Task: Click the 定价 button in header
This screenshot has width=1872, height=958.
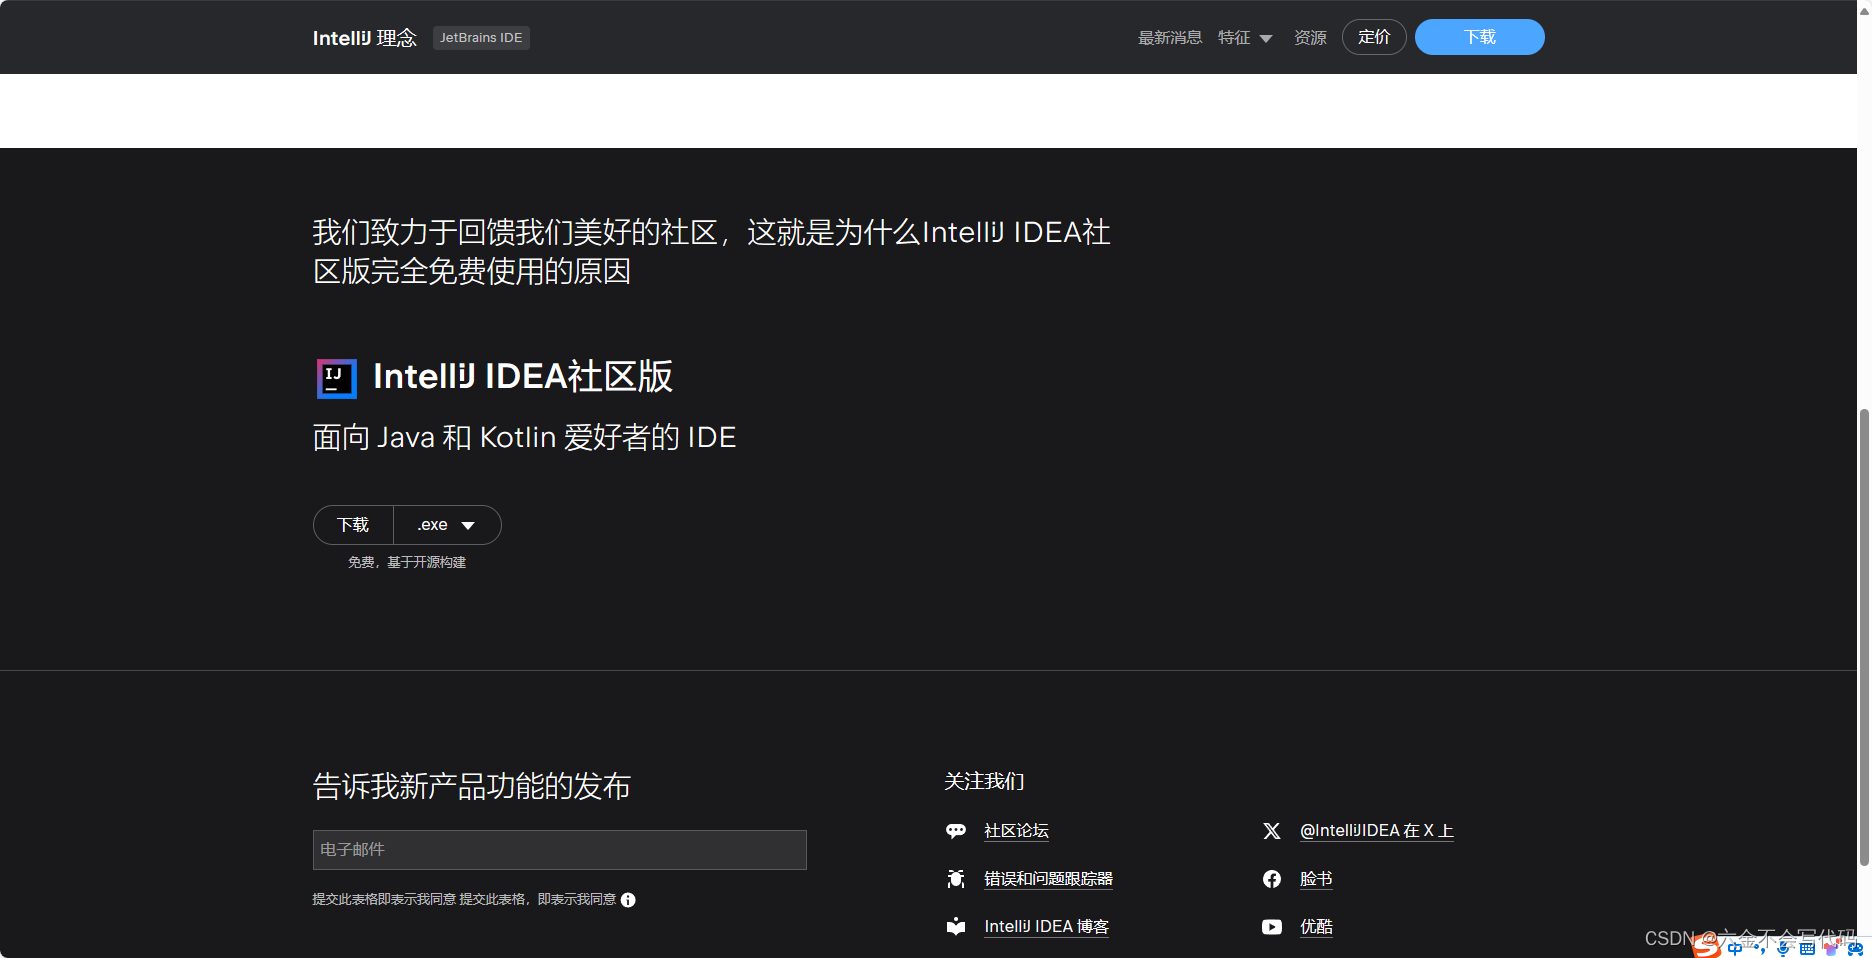Action: (x=1374, y=37)
